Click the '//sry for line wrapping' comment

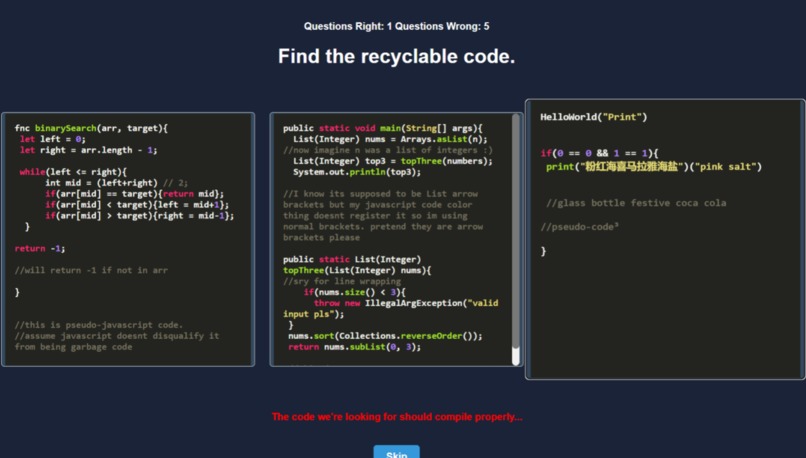pos(342,281)
